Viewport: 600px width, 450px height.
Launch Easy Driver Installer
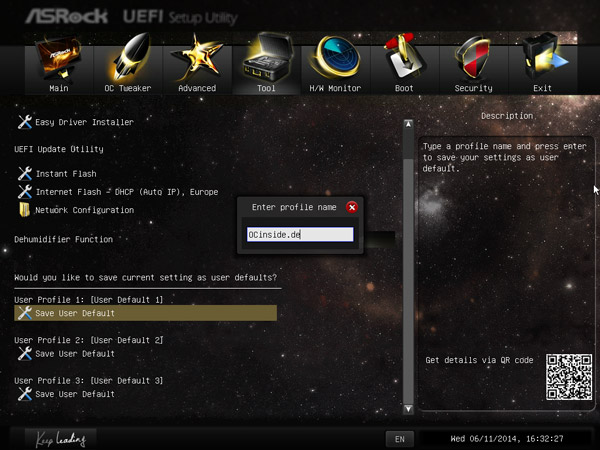(x=85, y=122)
